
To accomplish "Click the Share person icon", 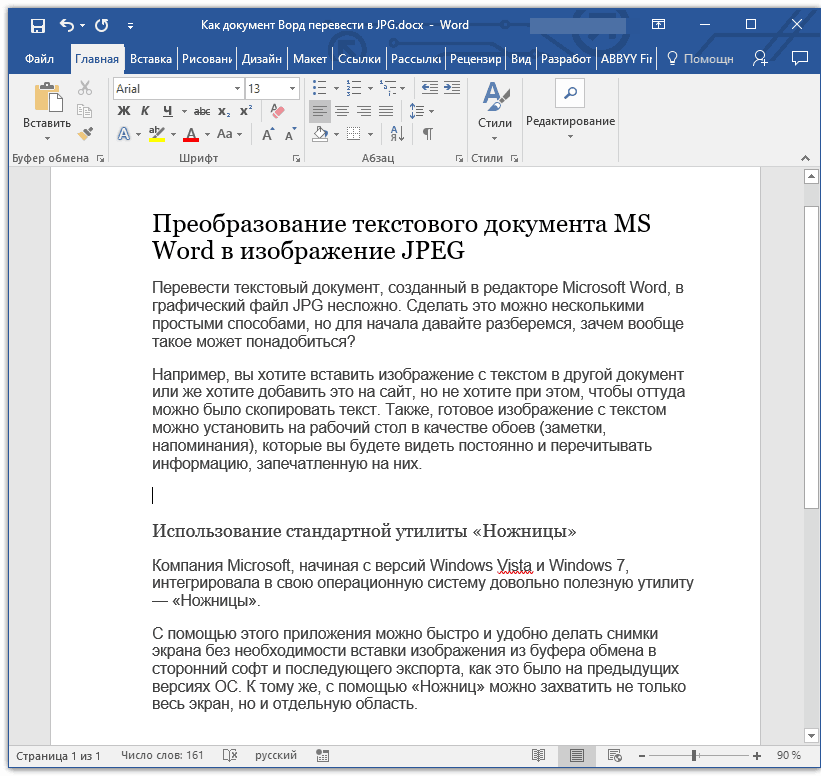I will click(759, 58).
